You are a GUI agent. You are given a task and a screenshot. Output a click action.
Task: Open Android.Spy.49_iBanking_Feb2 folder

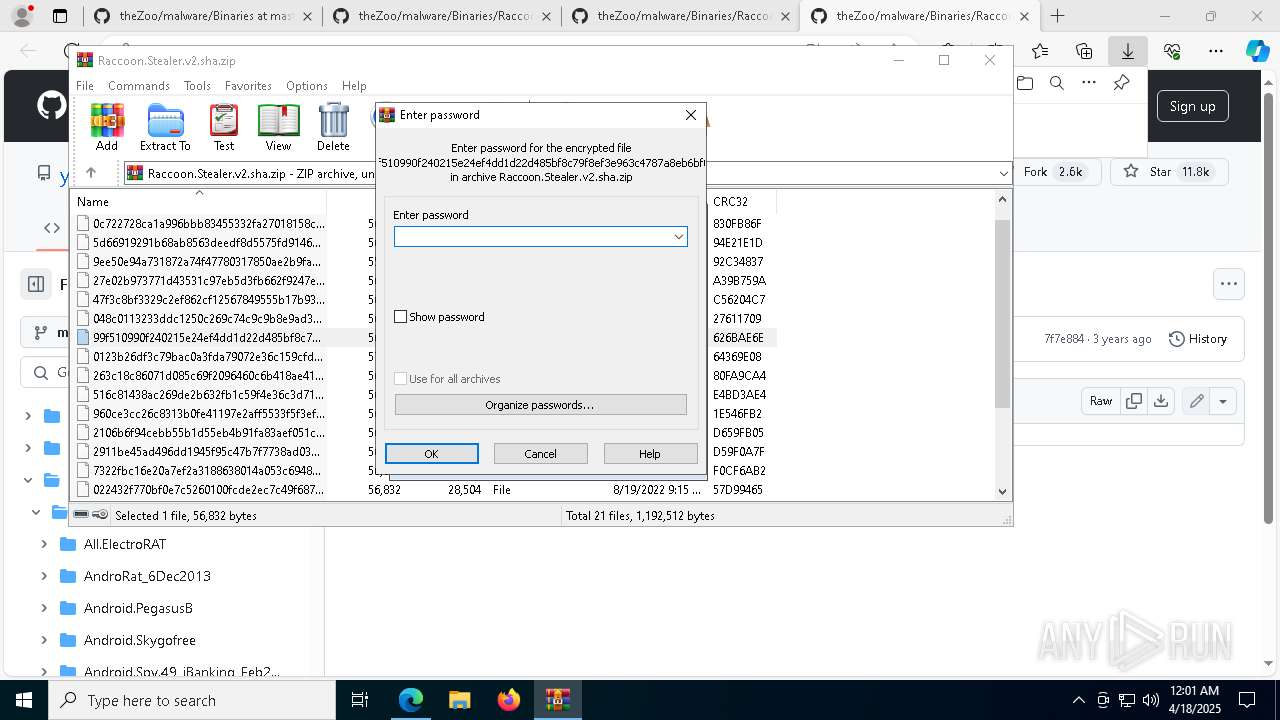[181, 672]
